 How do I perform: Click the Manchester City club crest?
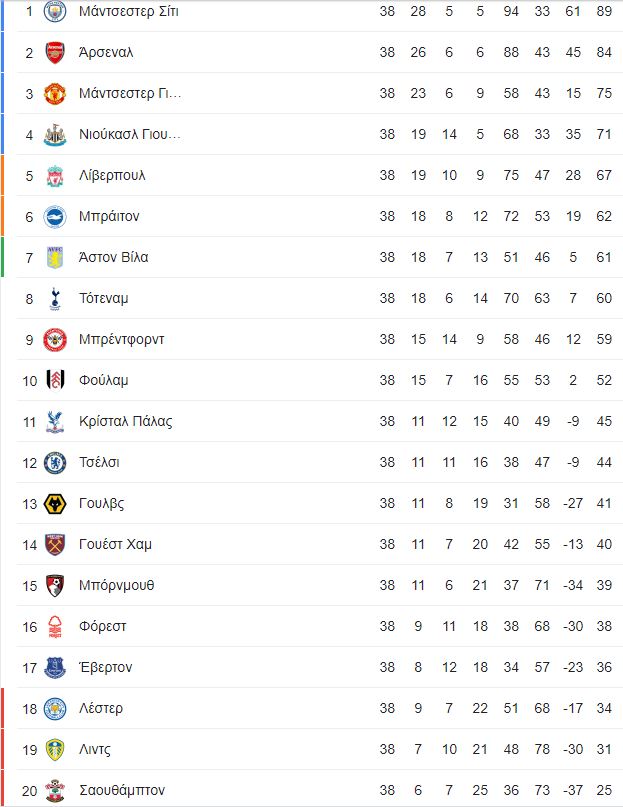pyautogui.click(x=55, y=12)
